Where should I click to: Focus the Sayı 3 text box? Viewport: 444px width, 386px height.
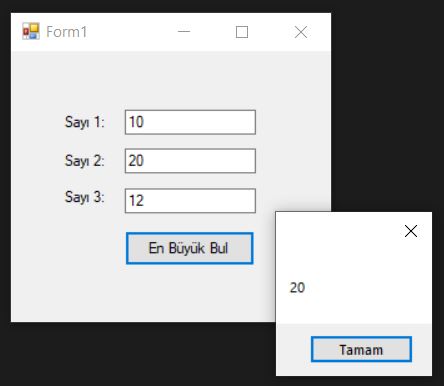[x=190, y=201]
